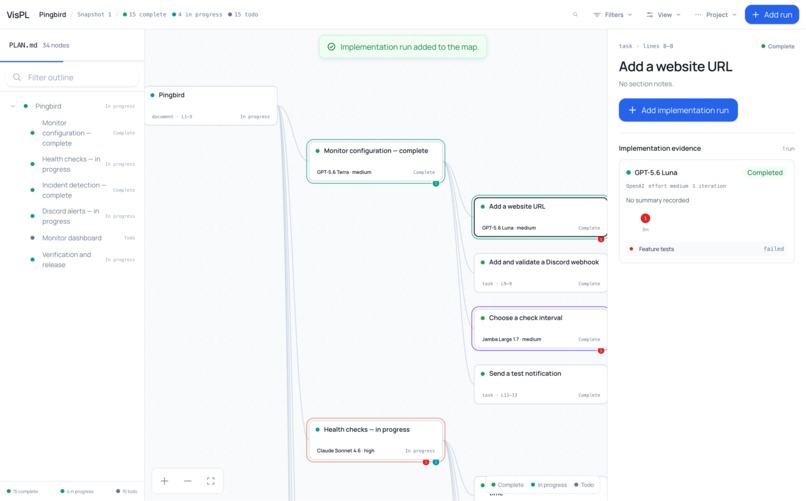This screenshot has width=806, height=501.
Task: Click the Complete legend entry on map
Action: [507, 485]
